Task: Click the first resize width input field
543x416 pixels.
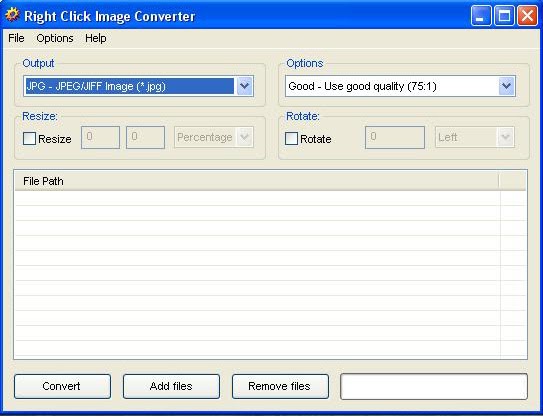Action: click(x=100, y=138)
